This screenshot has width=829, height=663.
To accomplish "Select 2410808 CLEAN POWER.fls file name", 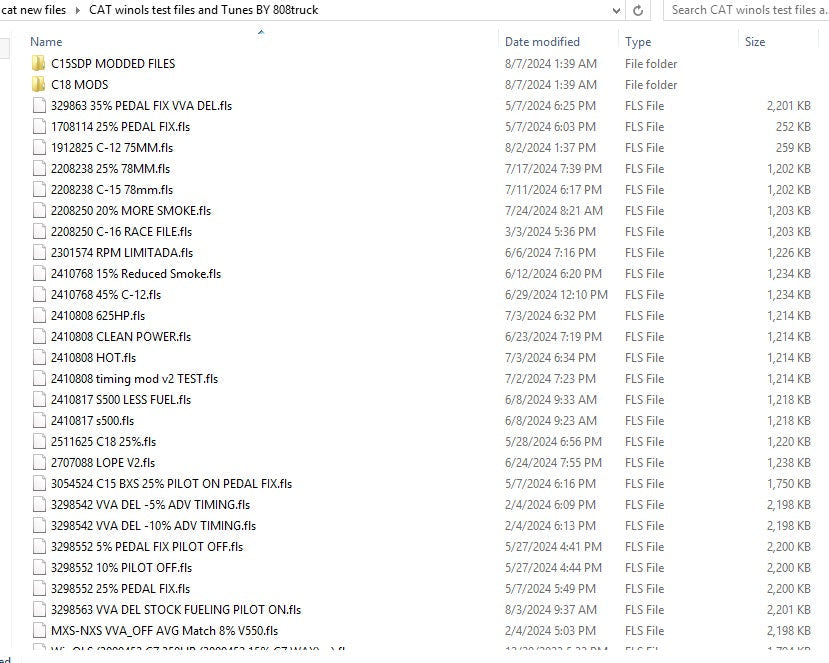I will pyautogui.click(x=121, y=337).
